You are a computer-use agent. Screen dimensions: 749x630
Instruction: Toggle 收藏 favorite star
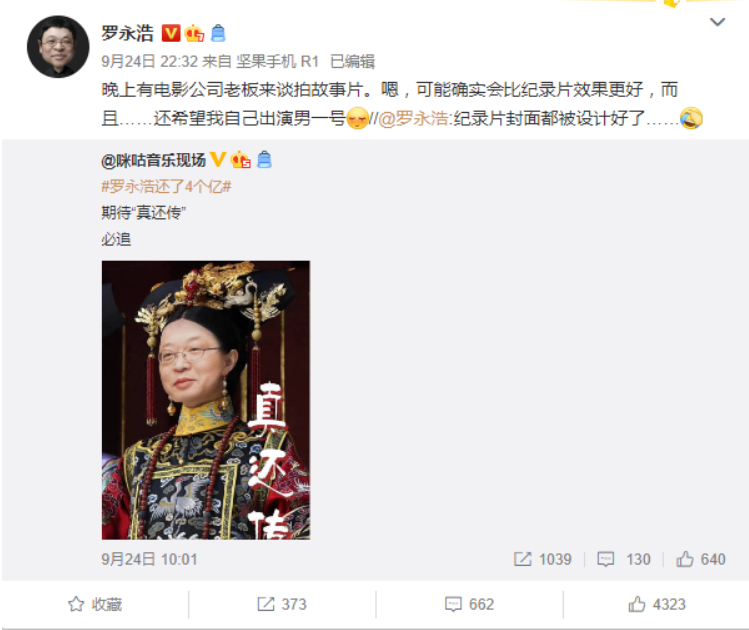coord(95,604)
